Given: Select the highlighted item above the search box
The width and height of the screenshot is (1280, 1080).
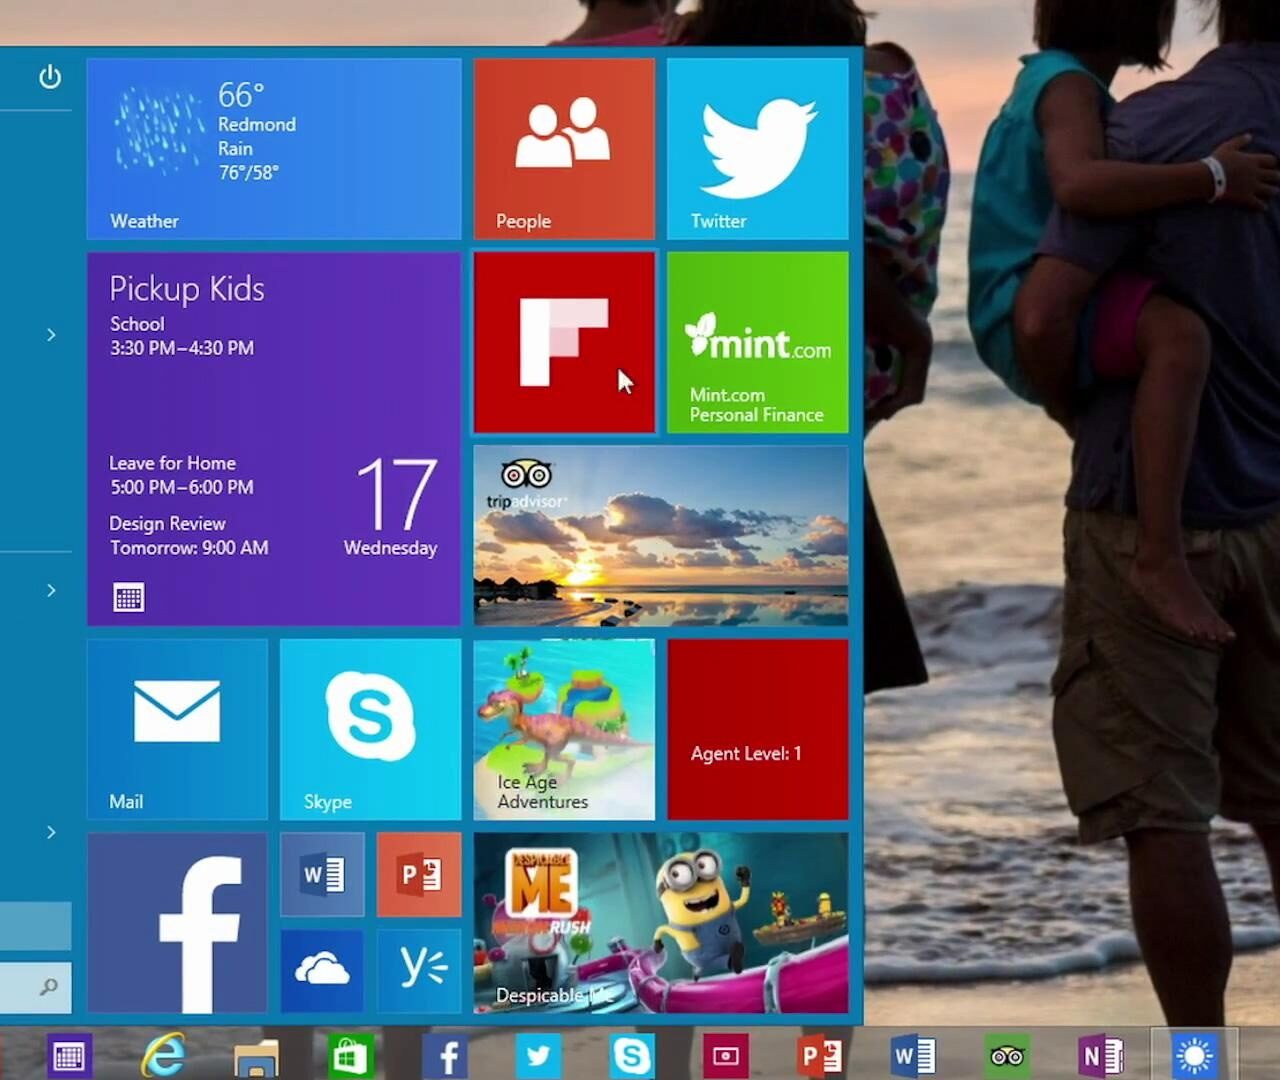Looking at the screenshot, I should [x=36, y=926].
